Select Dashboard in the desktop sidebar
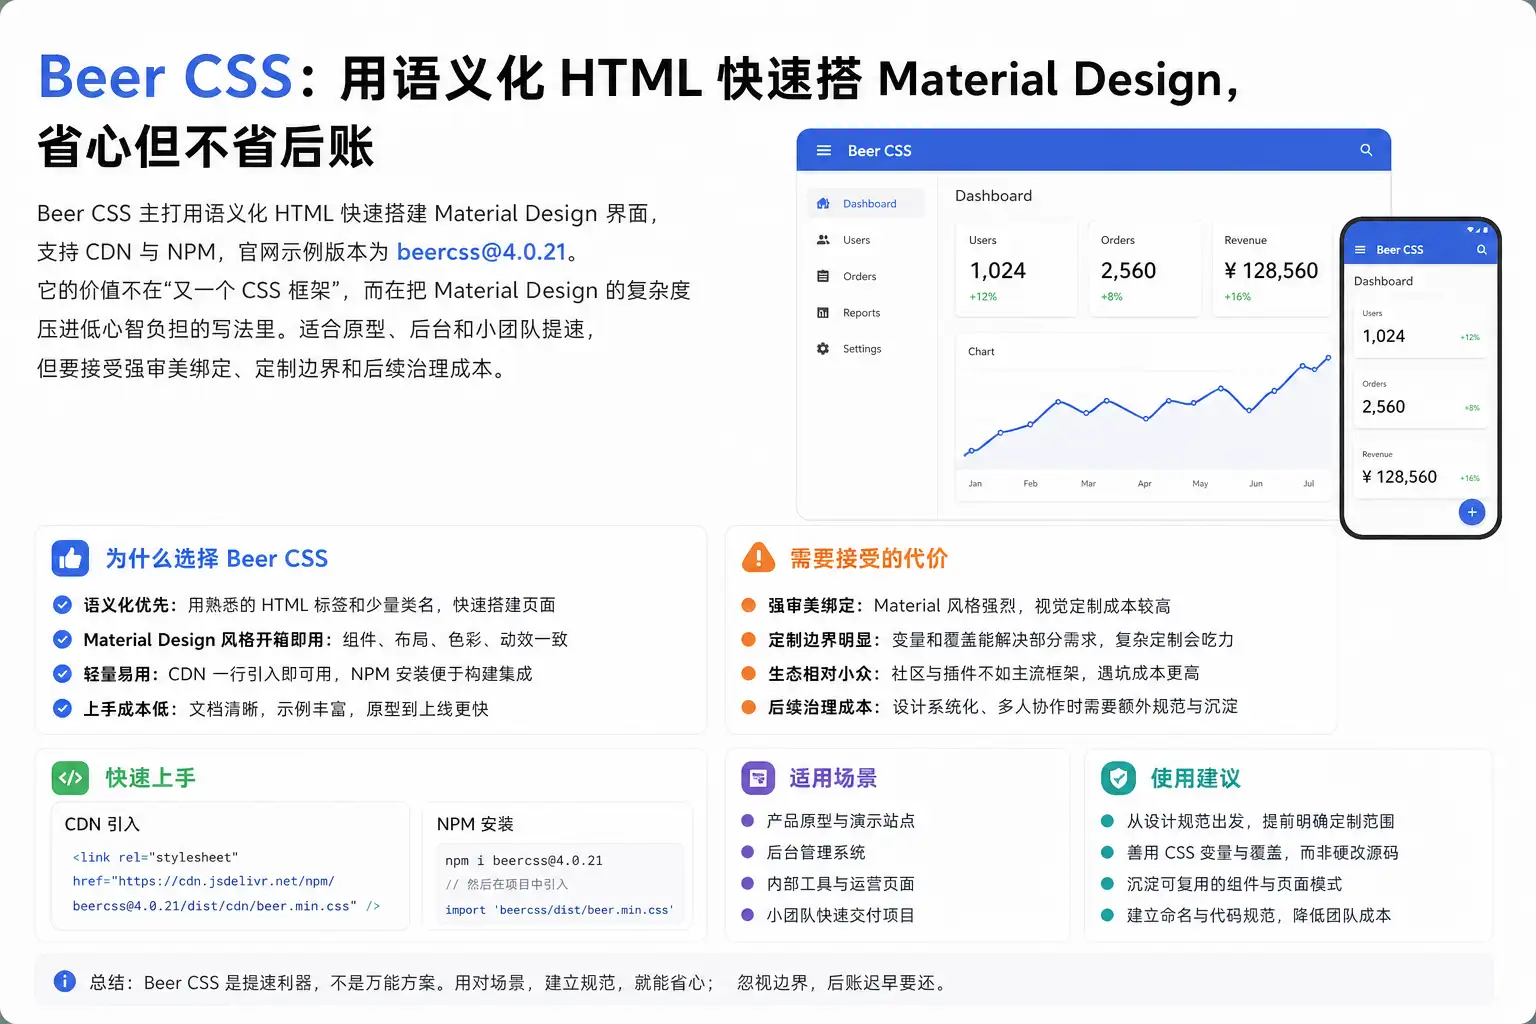Screen dimensions: 1536x1024 coord(866,204)
